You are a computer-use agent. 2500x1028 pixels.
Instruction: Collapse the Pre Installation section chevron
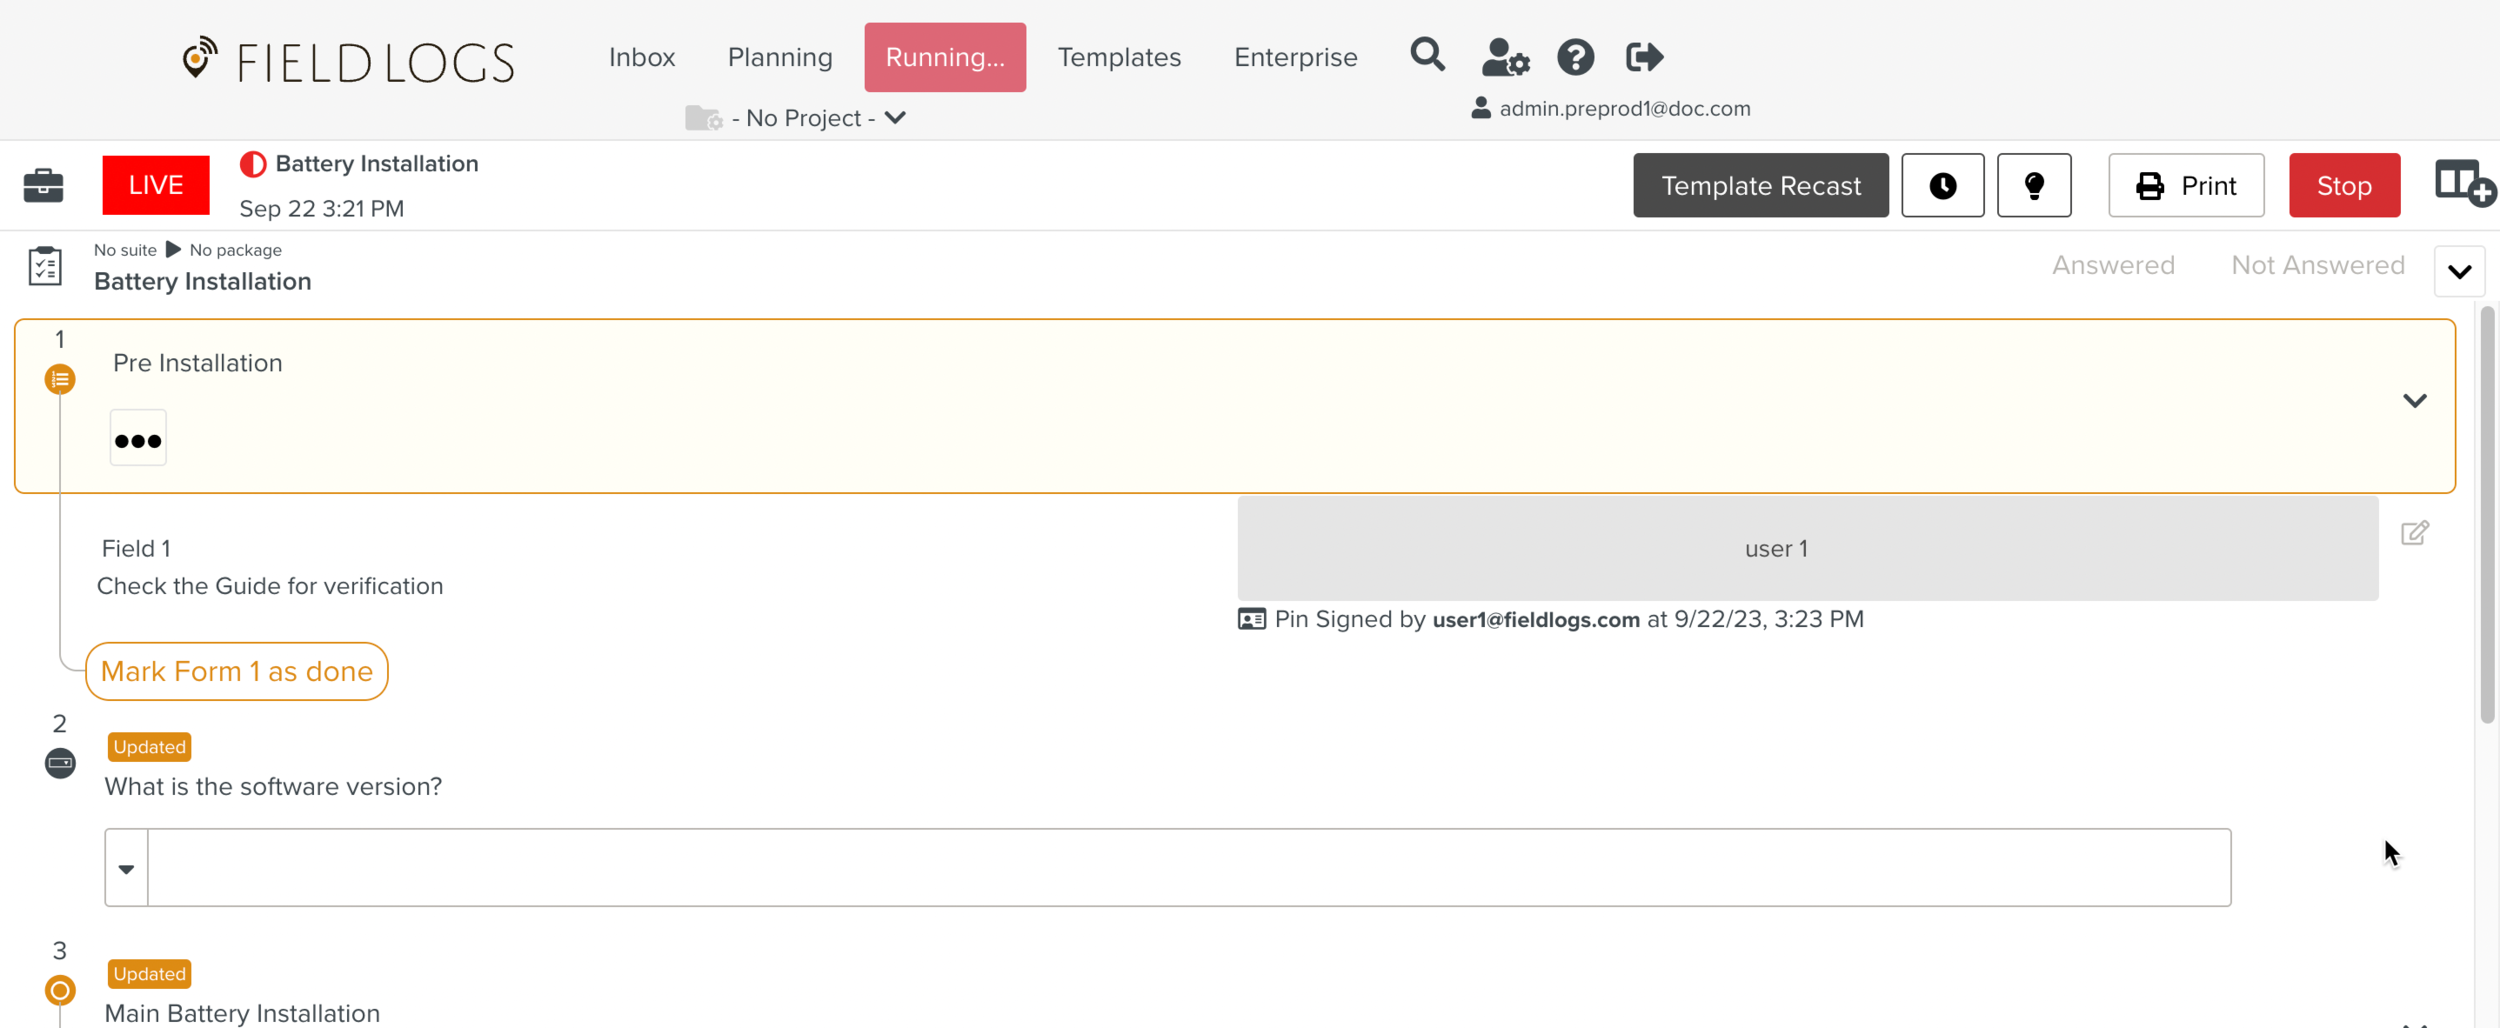[x=2414, y=401]
